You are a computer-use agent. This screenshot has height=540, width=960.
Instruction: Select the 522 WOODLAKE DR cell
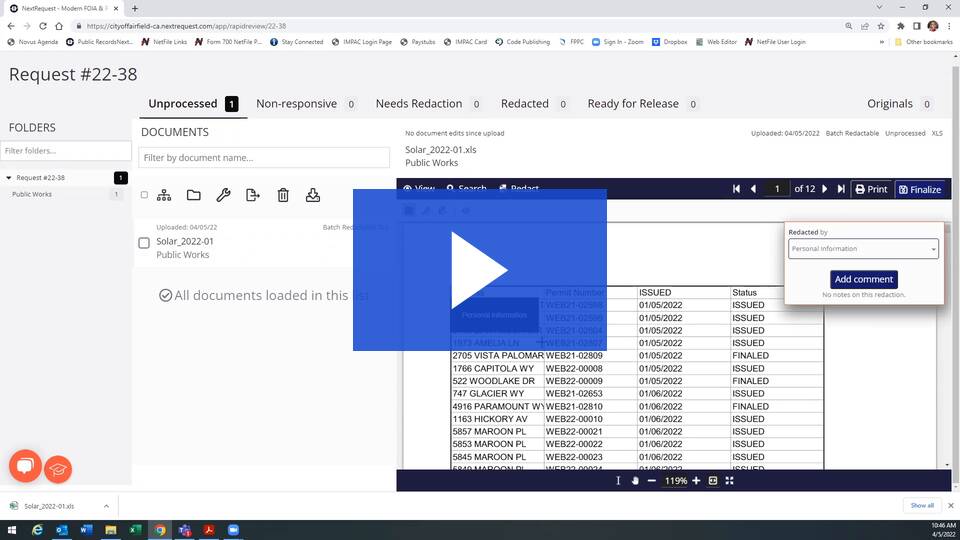(497, 381)
